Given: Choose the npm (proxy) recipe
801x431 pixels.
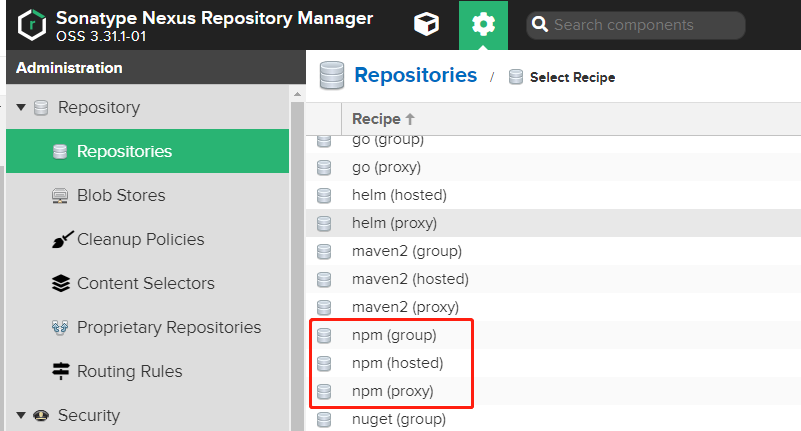Looking at the screenshot, I should click(x=393, y=391).
